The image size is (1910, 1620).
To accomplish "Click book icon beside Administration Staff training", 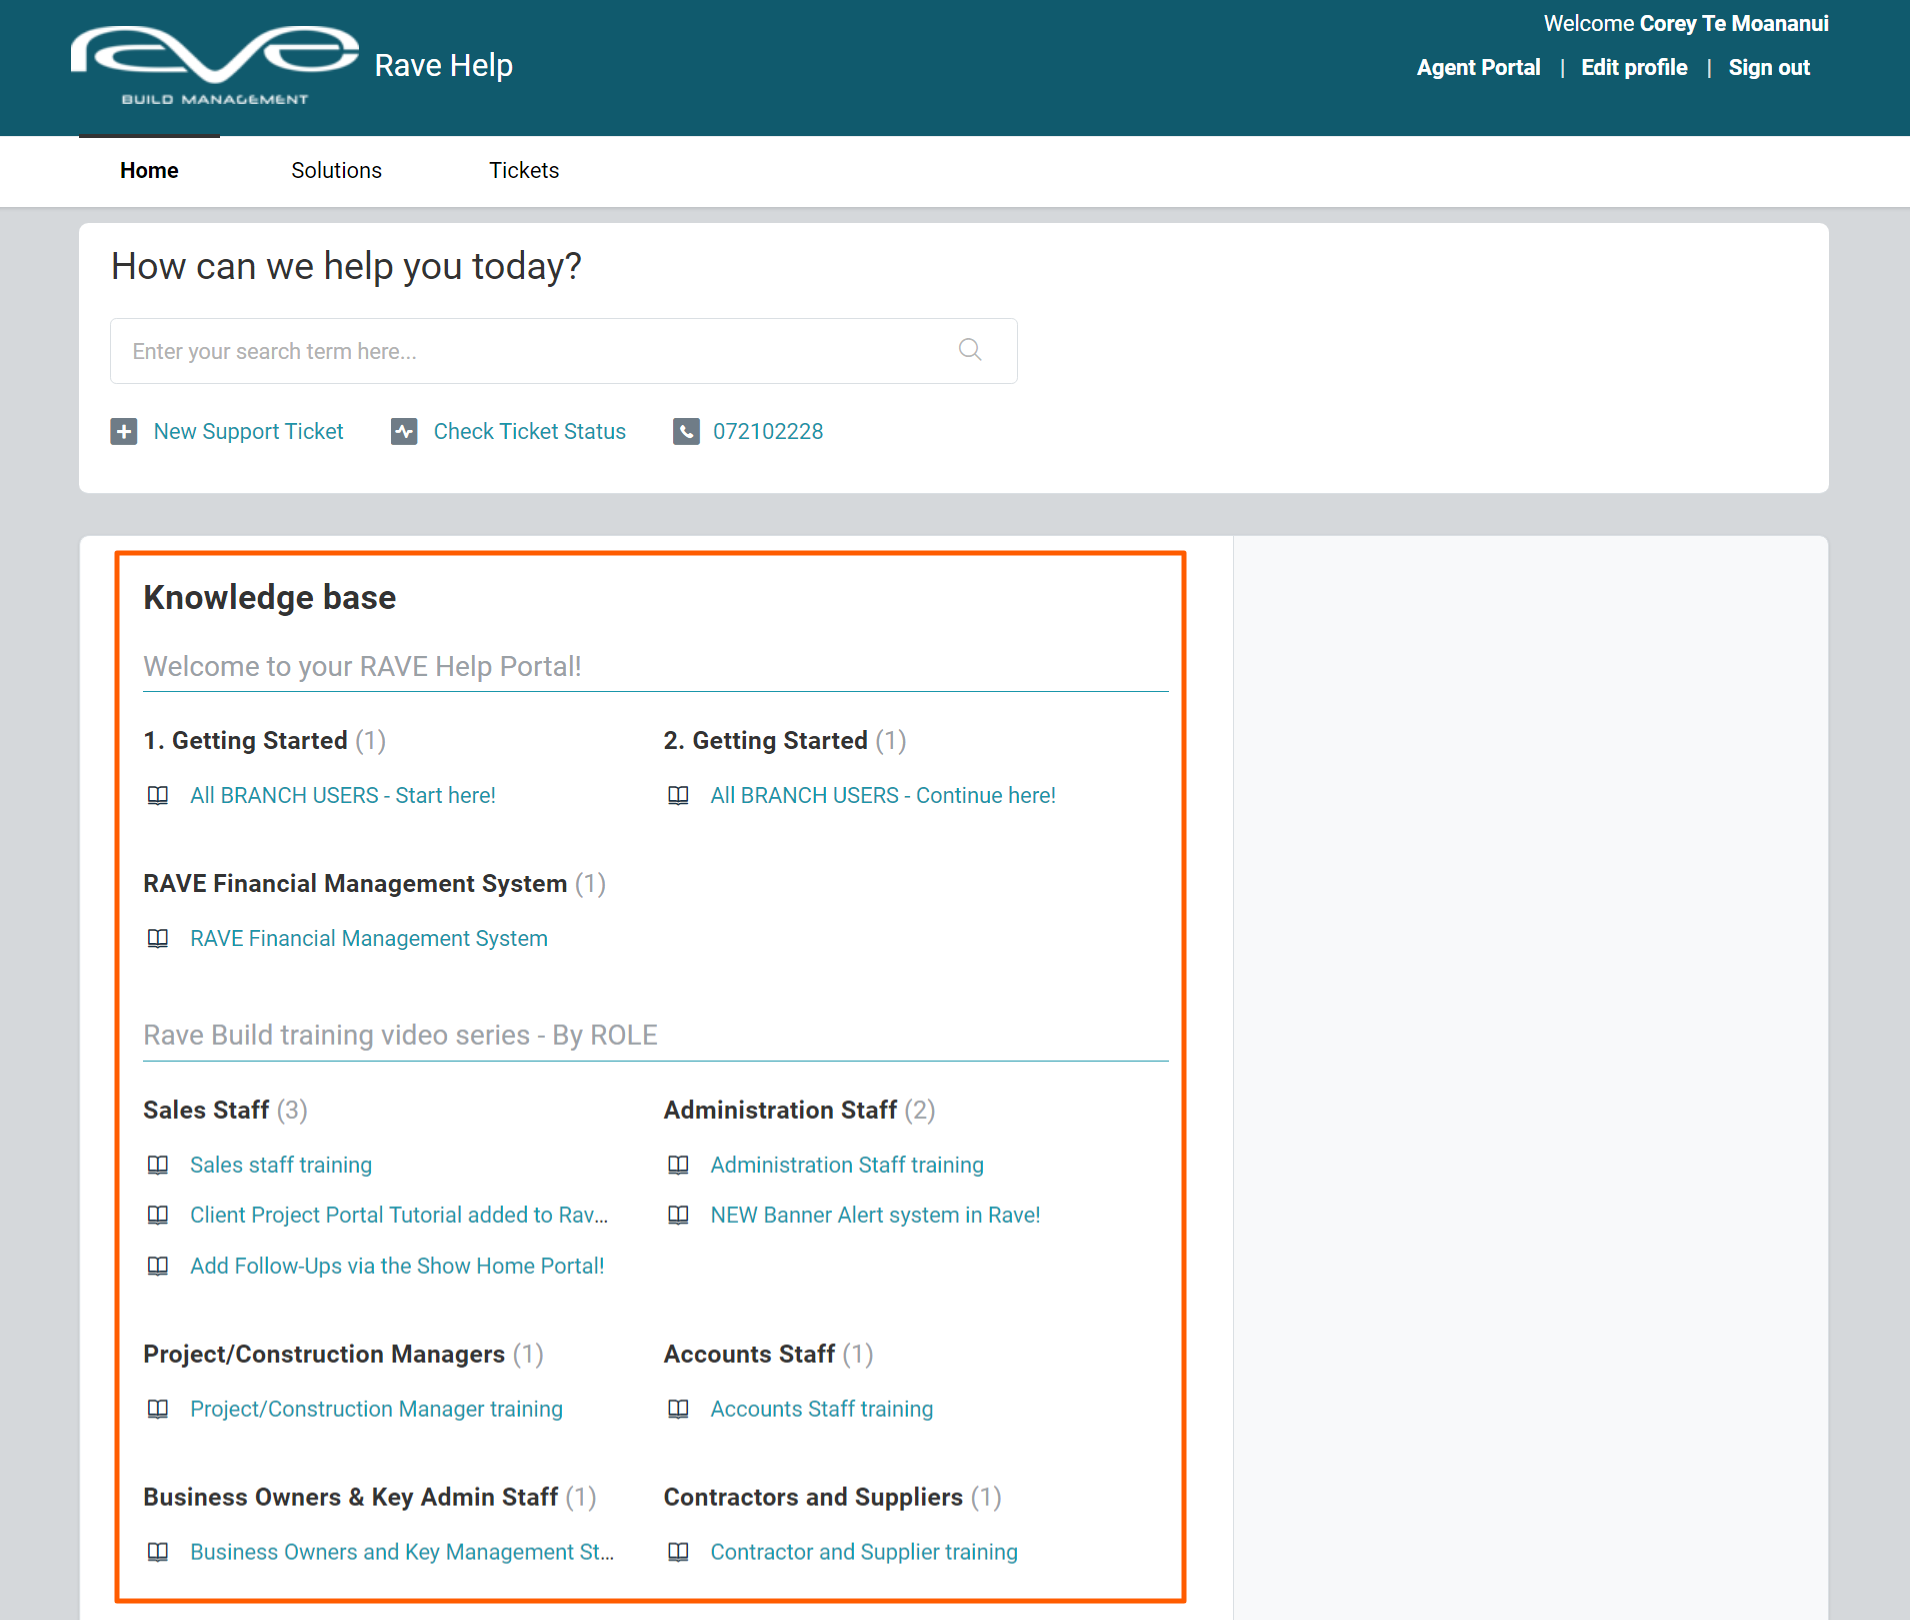I will click(x=678, y=1165).
